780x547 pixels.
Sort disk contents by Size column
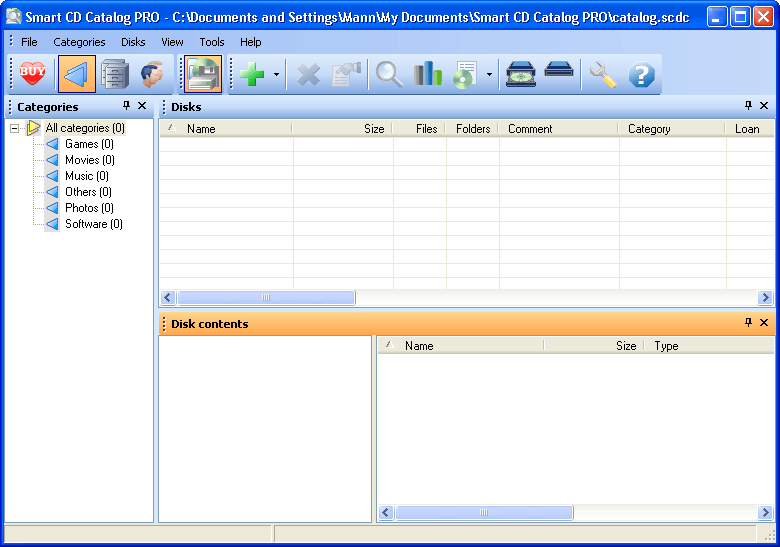tap(594, 346)
